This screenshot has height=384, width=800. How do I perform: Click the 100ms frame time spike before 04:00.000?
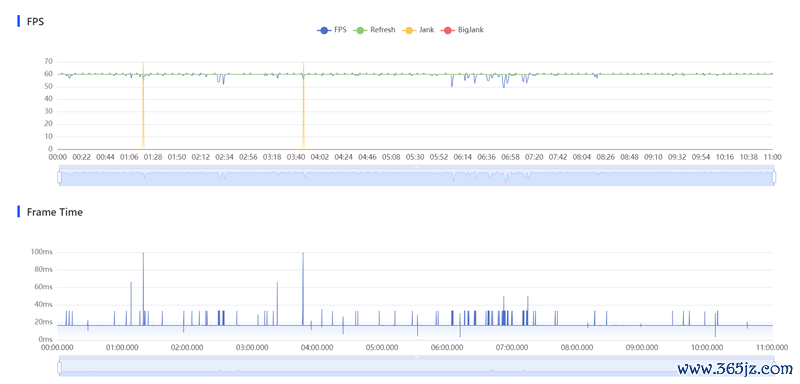point(303,289)
